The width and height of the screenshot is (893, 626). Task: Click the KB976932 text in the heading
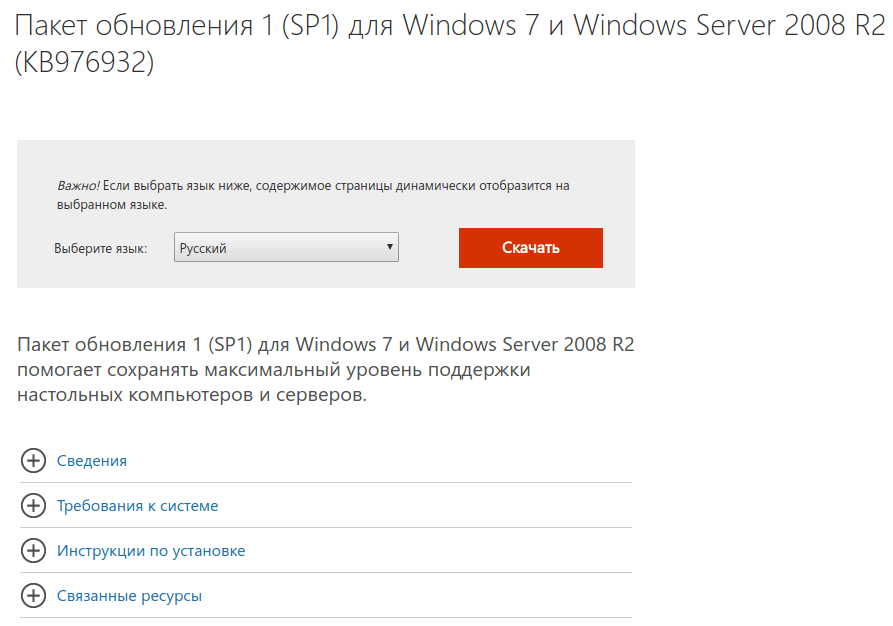coord(84,63)
